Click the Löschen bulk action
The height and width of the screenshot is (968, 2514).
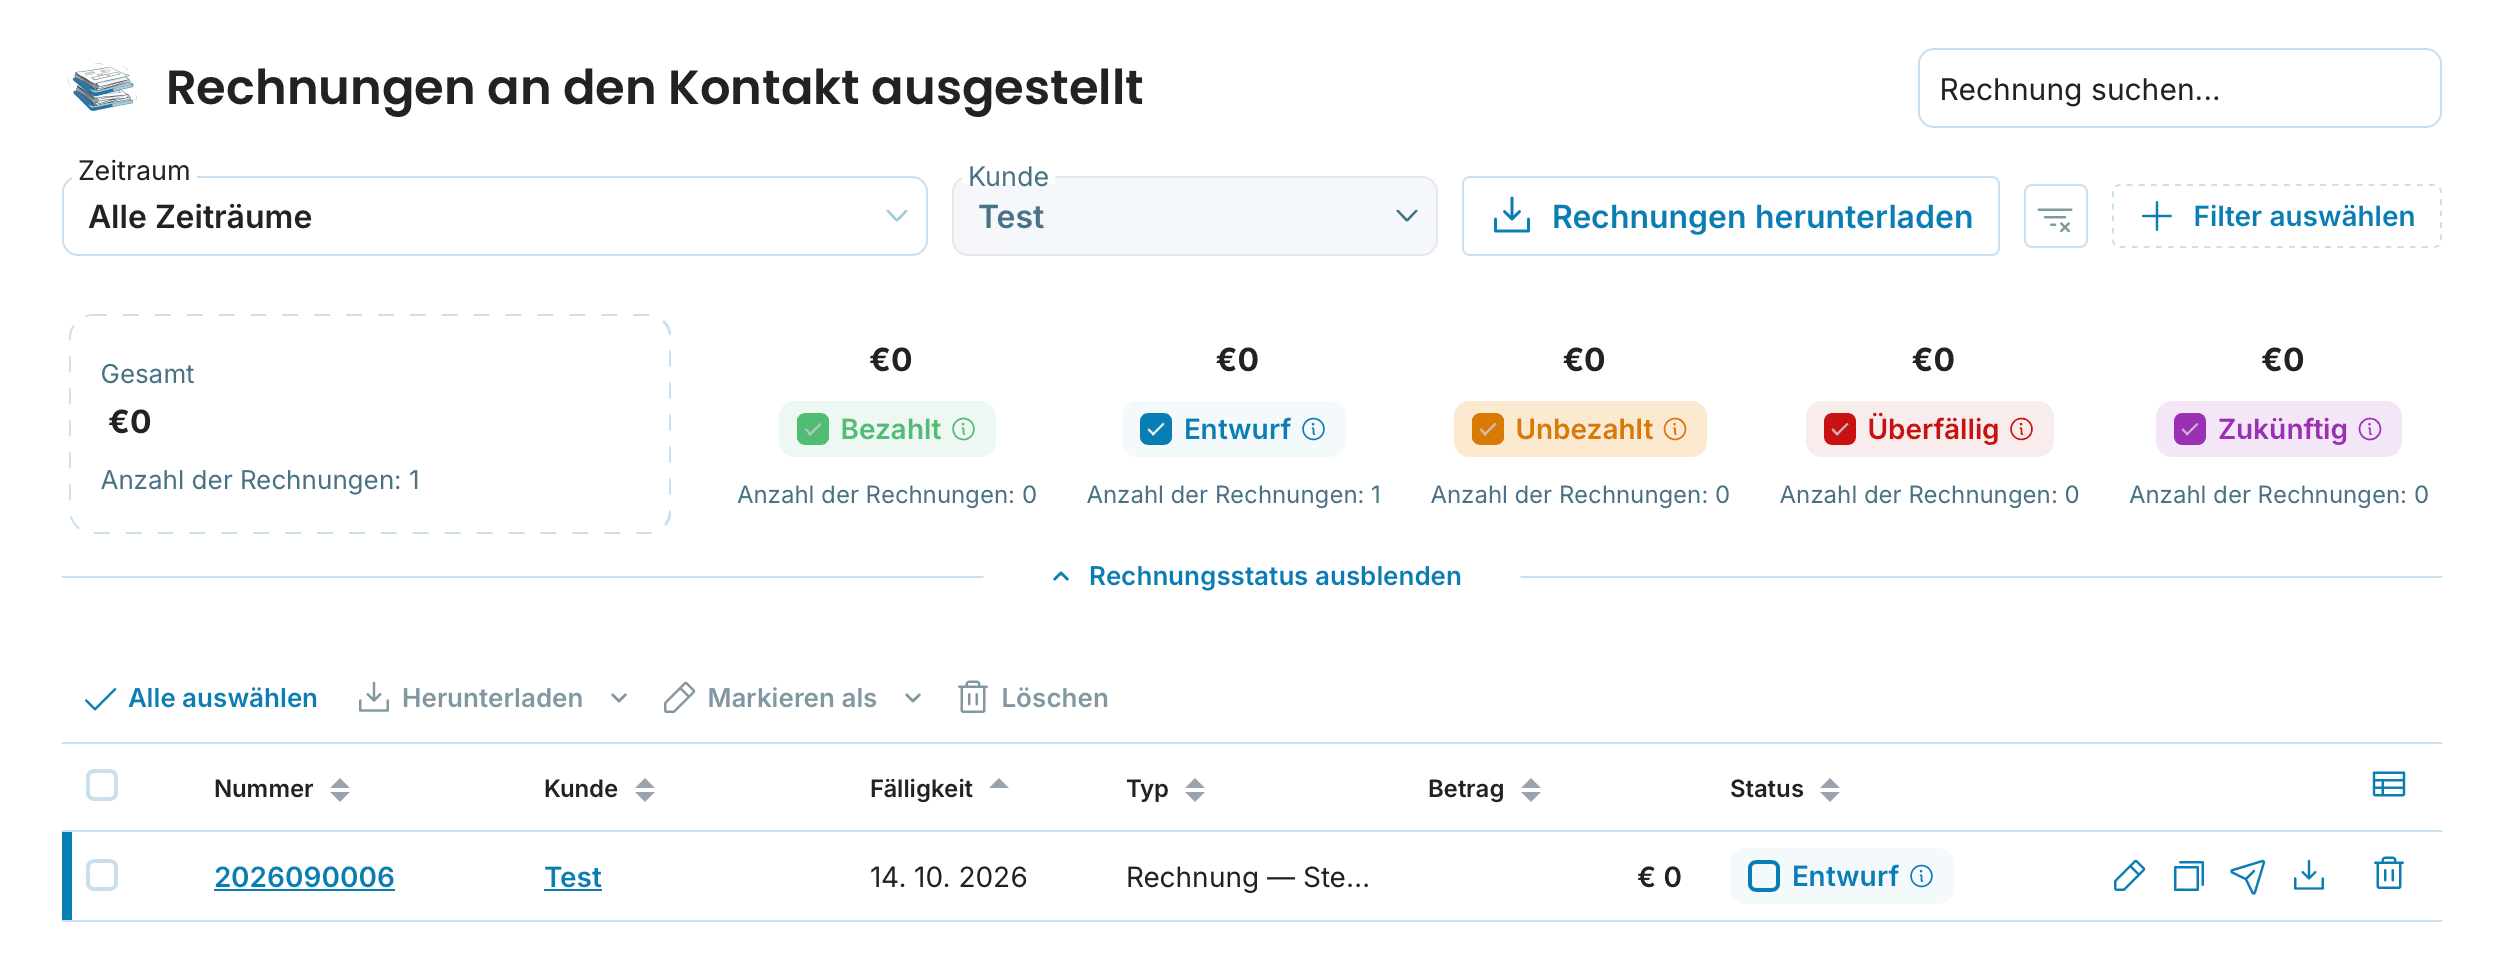(x=1033, y=698)
